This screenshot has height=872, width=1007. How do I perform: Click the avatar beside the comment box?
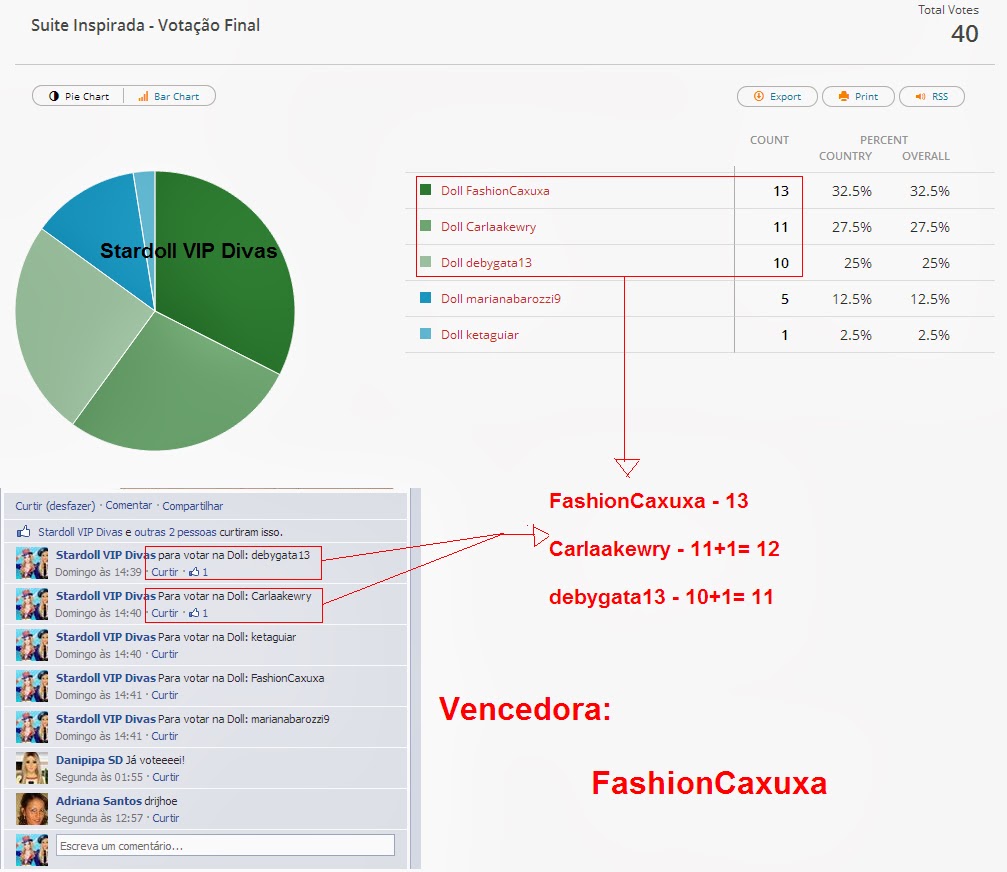click(32, 850)
